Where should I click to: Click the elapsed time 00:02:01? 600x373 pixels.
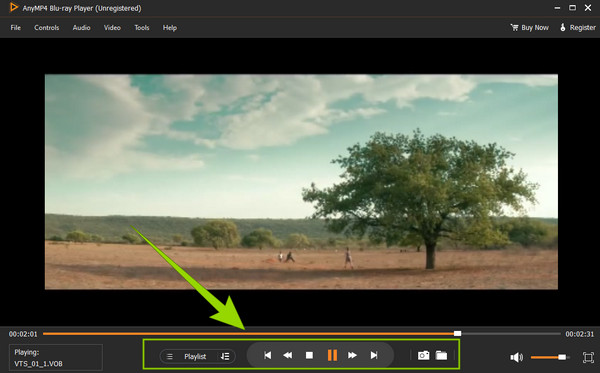tap(23, 334)
